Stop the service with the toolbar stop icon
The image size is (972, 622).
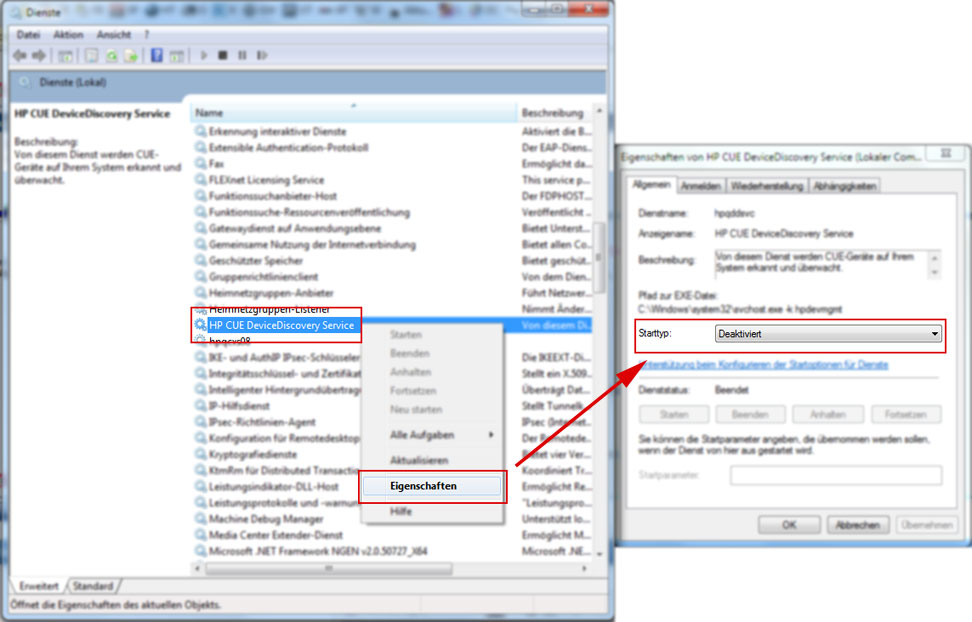click(223, 55)
